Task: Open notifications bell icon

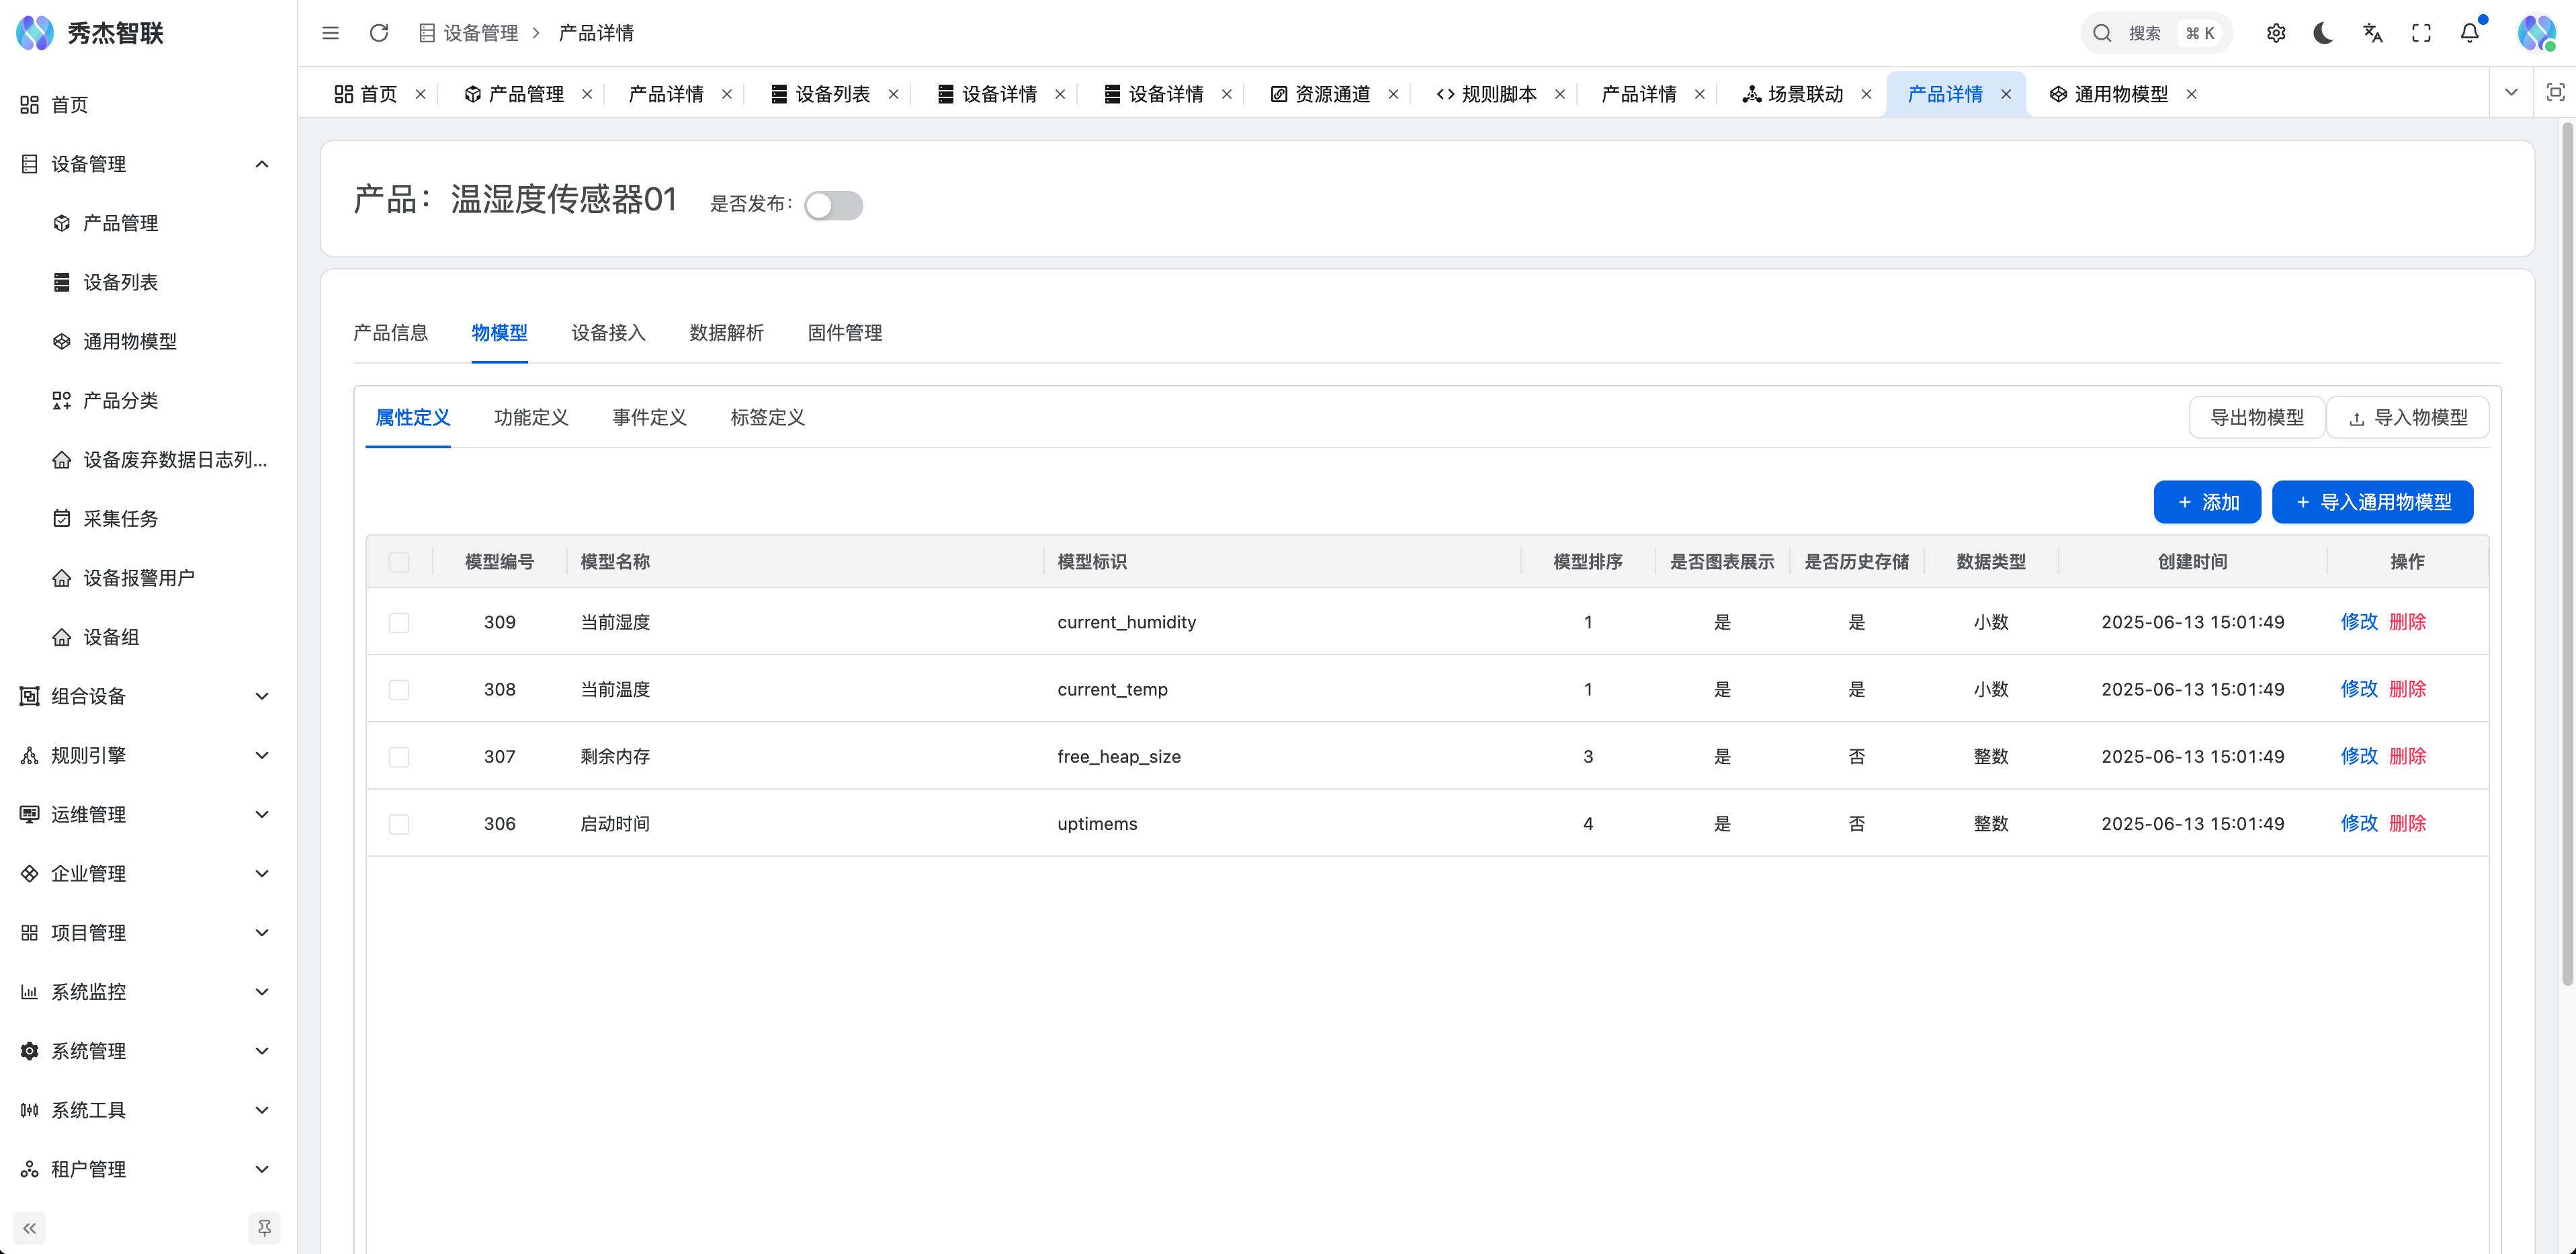Action: click(2469, 33)
